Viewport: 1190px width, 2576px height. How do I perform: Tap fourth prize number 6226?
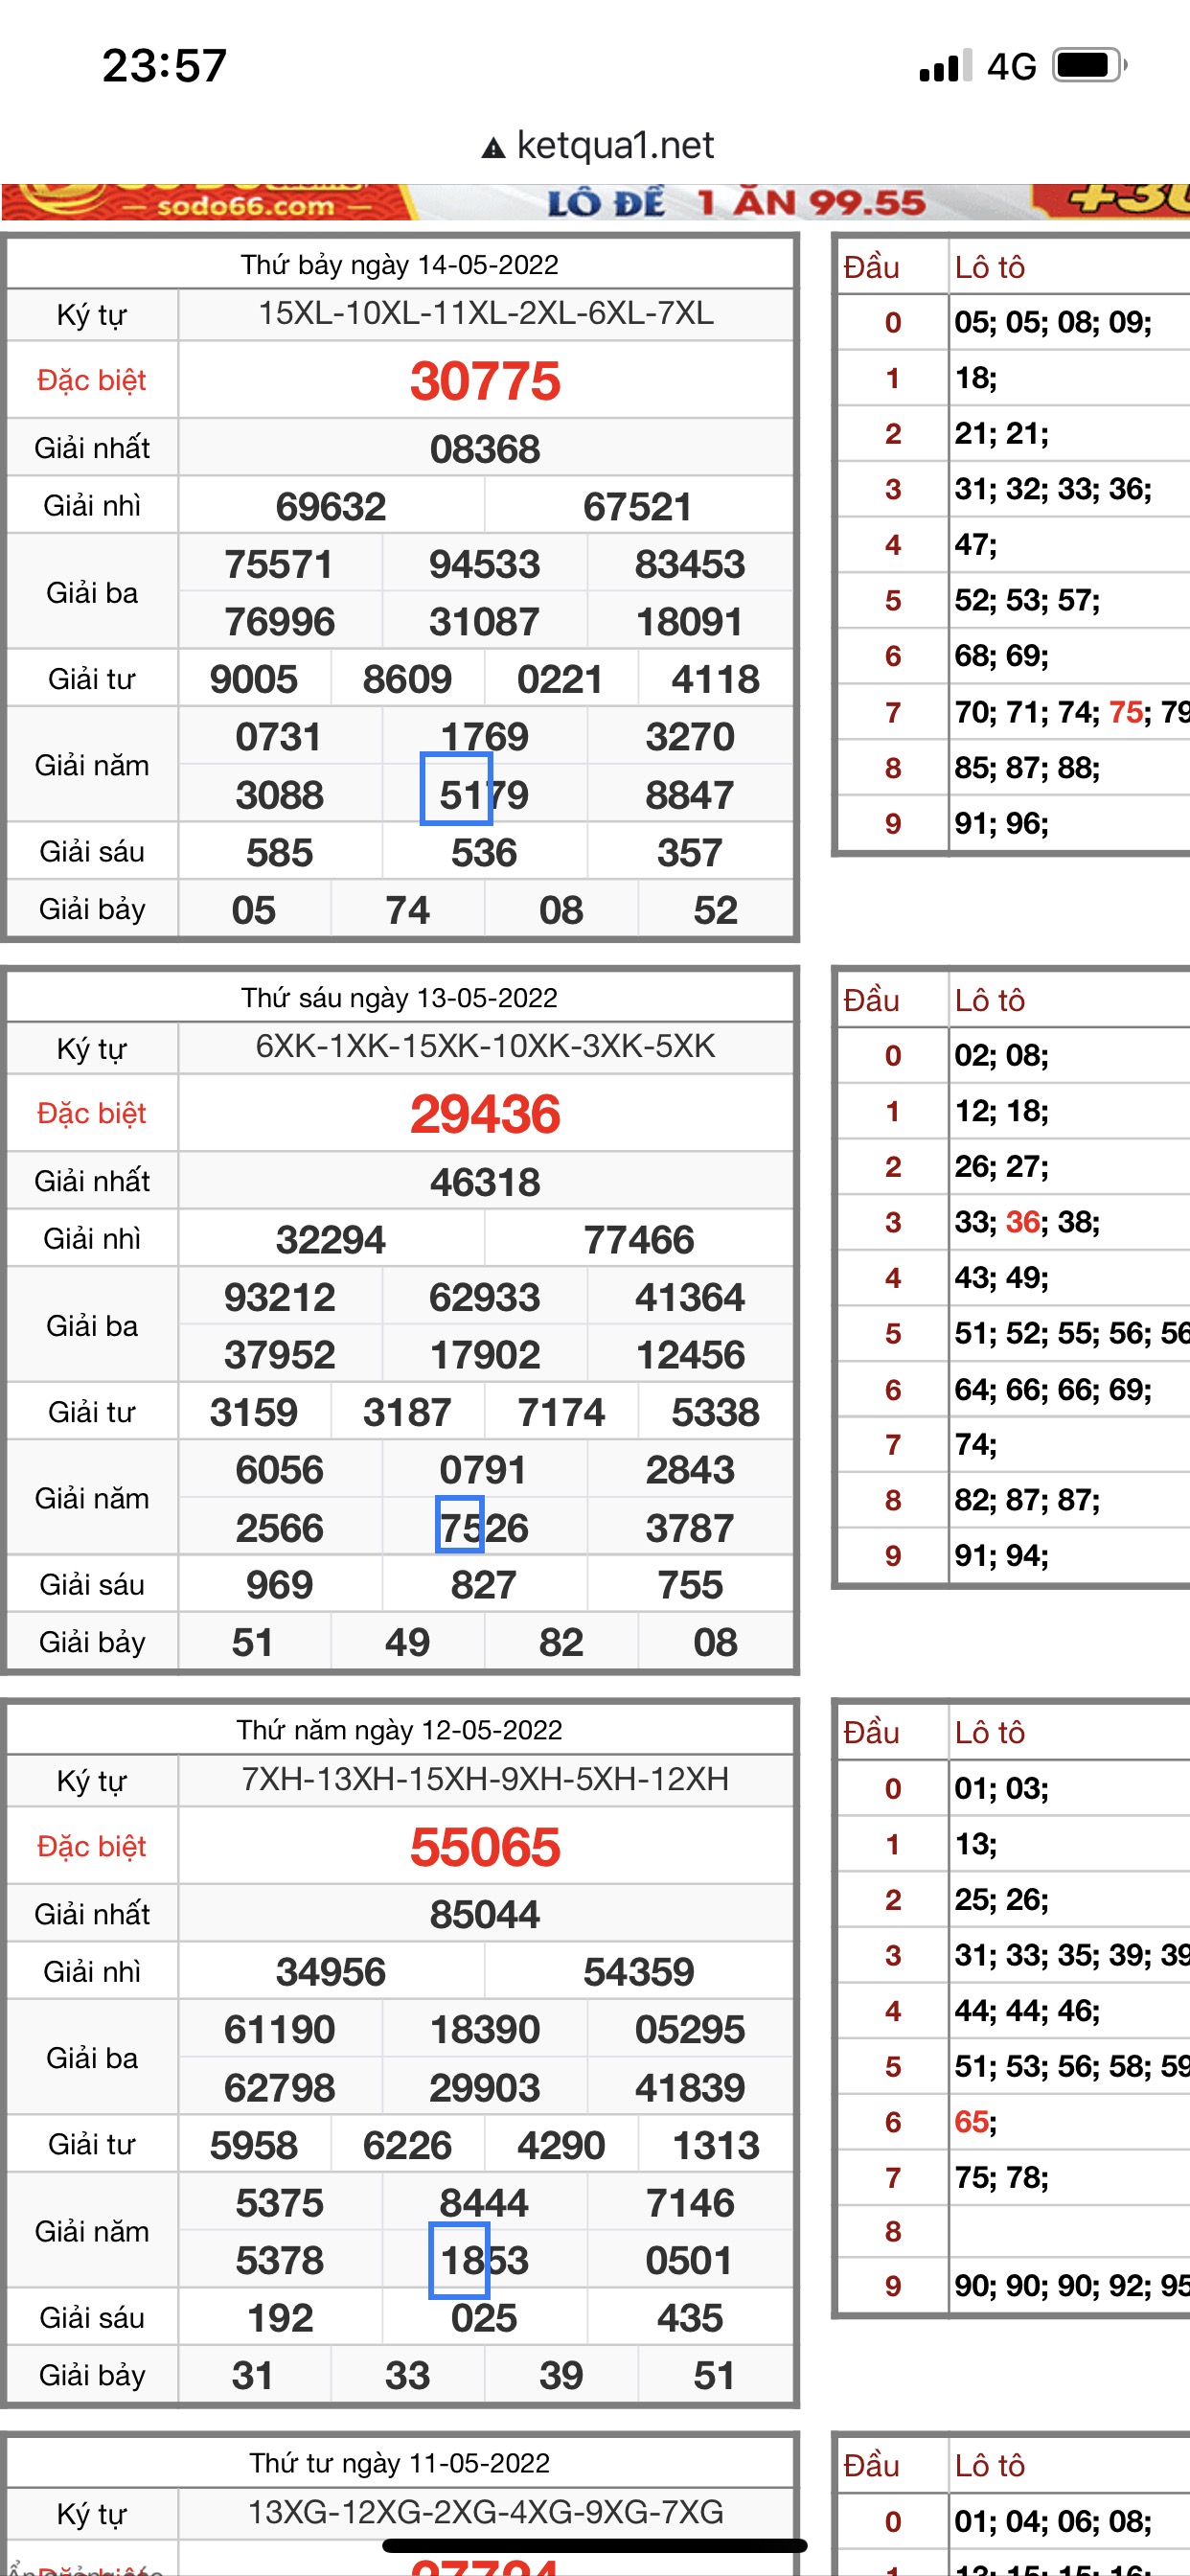(x=407, y=2146)
